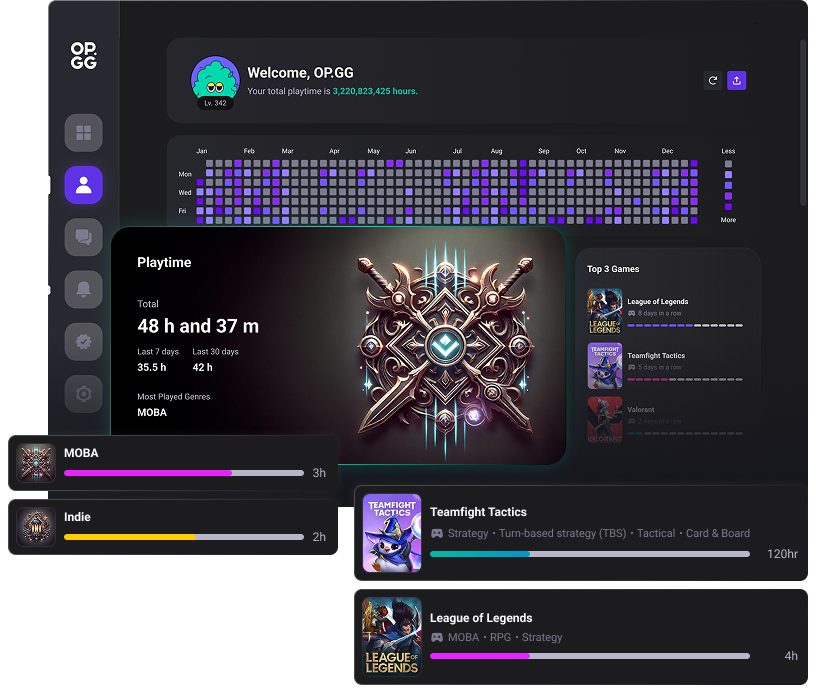
Task: Click the Lv. 342 level badge
Action: point(215,103)
